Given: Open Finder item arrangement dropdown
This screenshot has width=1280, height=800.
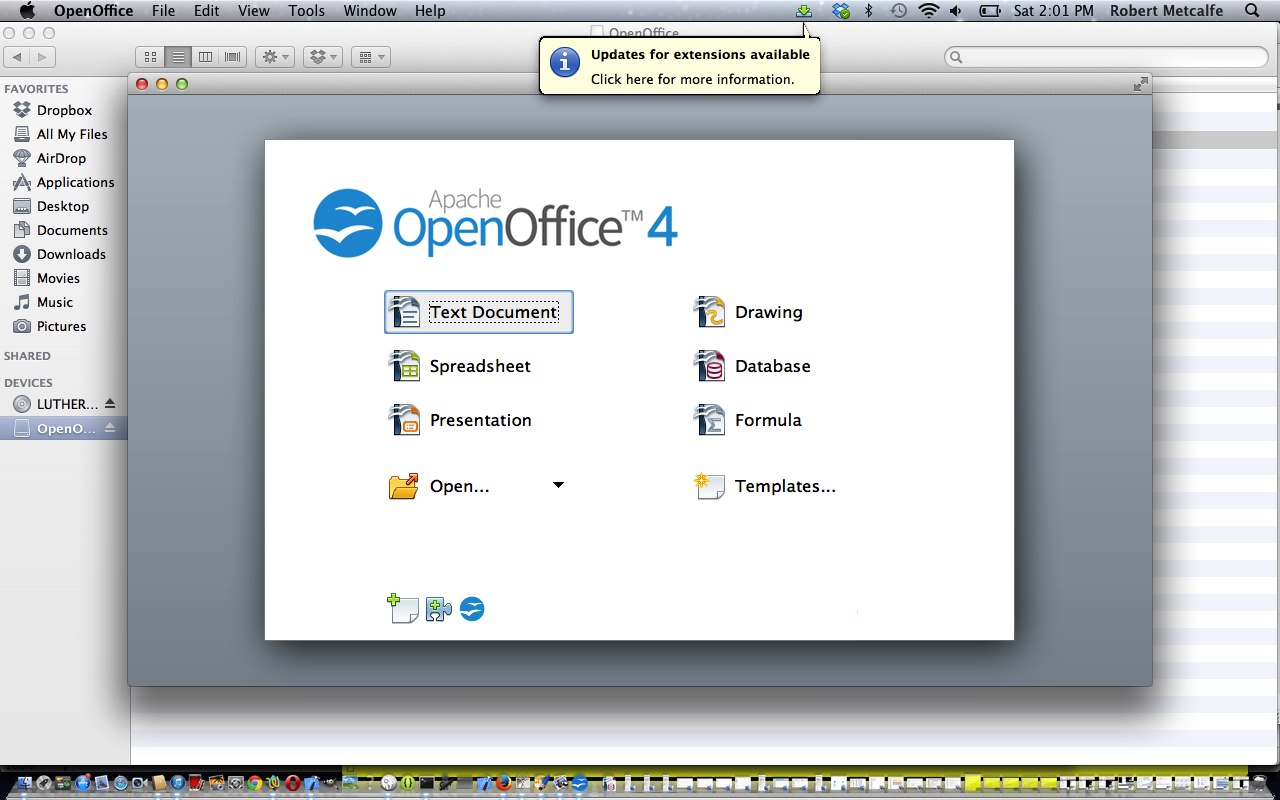Looking at the screenshot, I should 370,57.
